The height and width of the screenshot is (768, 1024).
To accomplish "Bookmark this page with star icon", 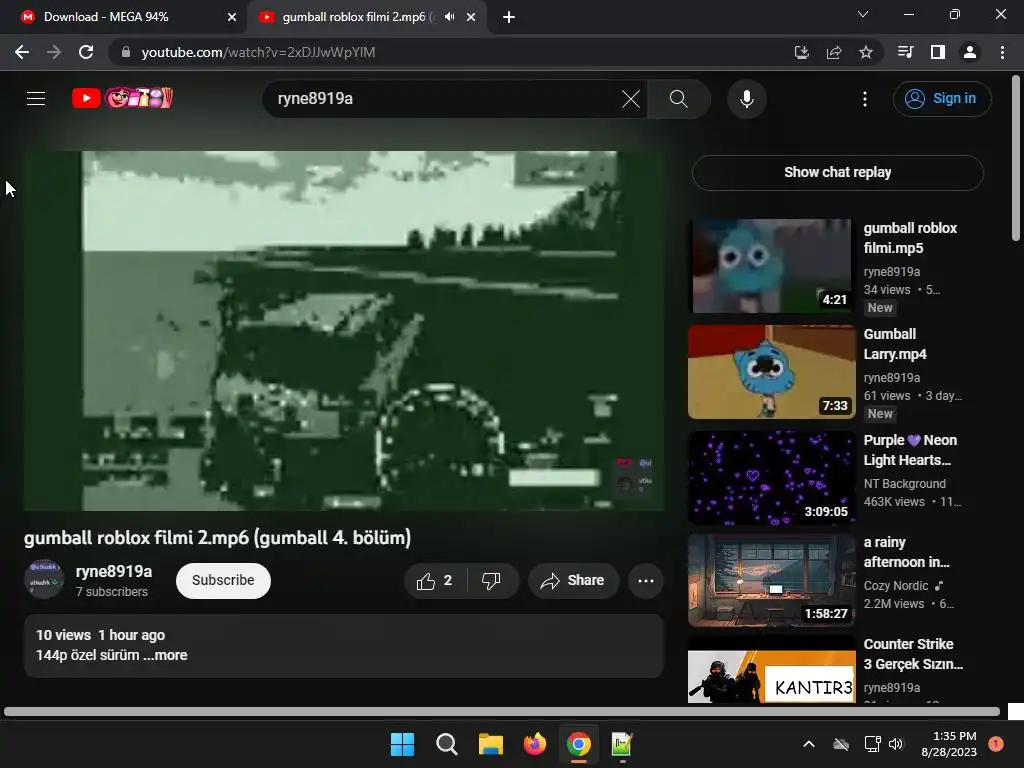I will [865, 52].
